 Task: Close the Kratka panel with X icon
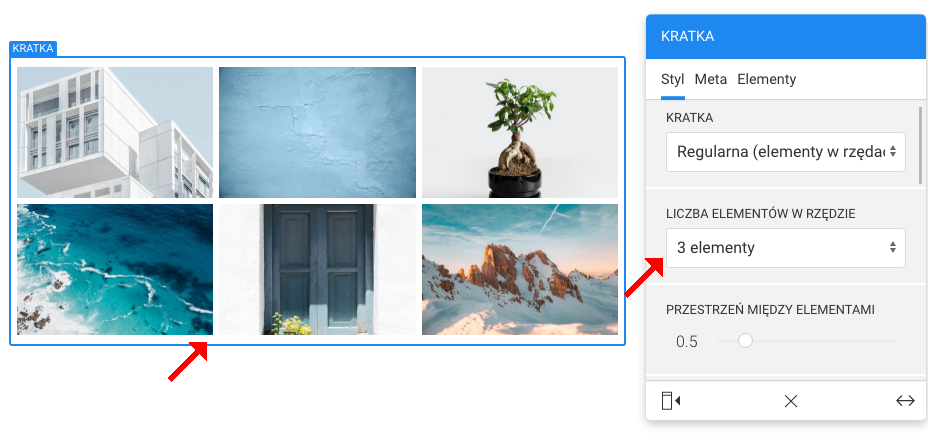791,401
